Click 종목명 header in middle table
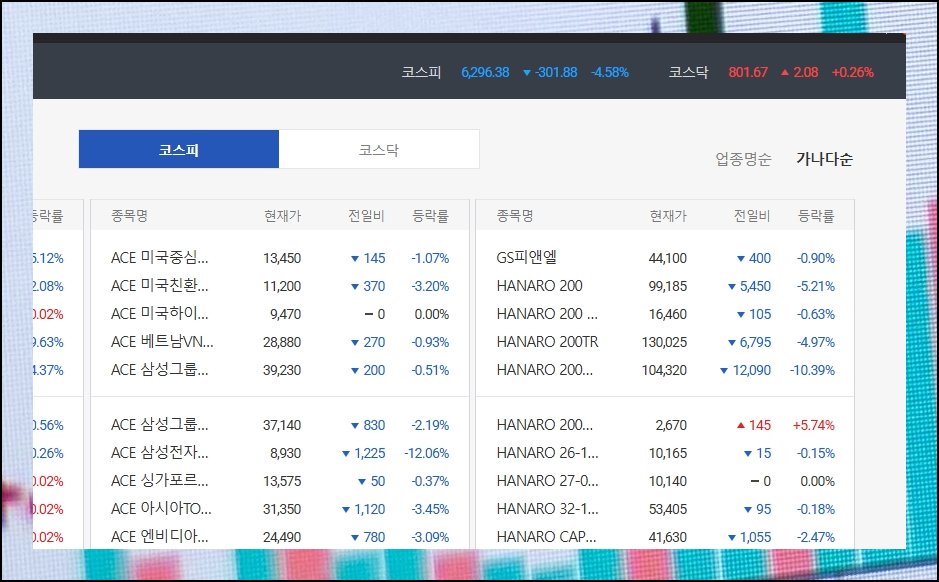Image resolution: width=939 pixels, height=582 pixels. 129,216
